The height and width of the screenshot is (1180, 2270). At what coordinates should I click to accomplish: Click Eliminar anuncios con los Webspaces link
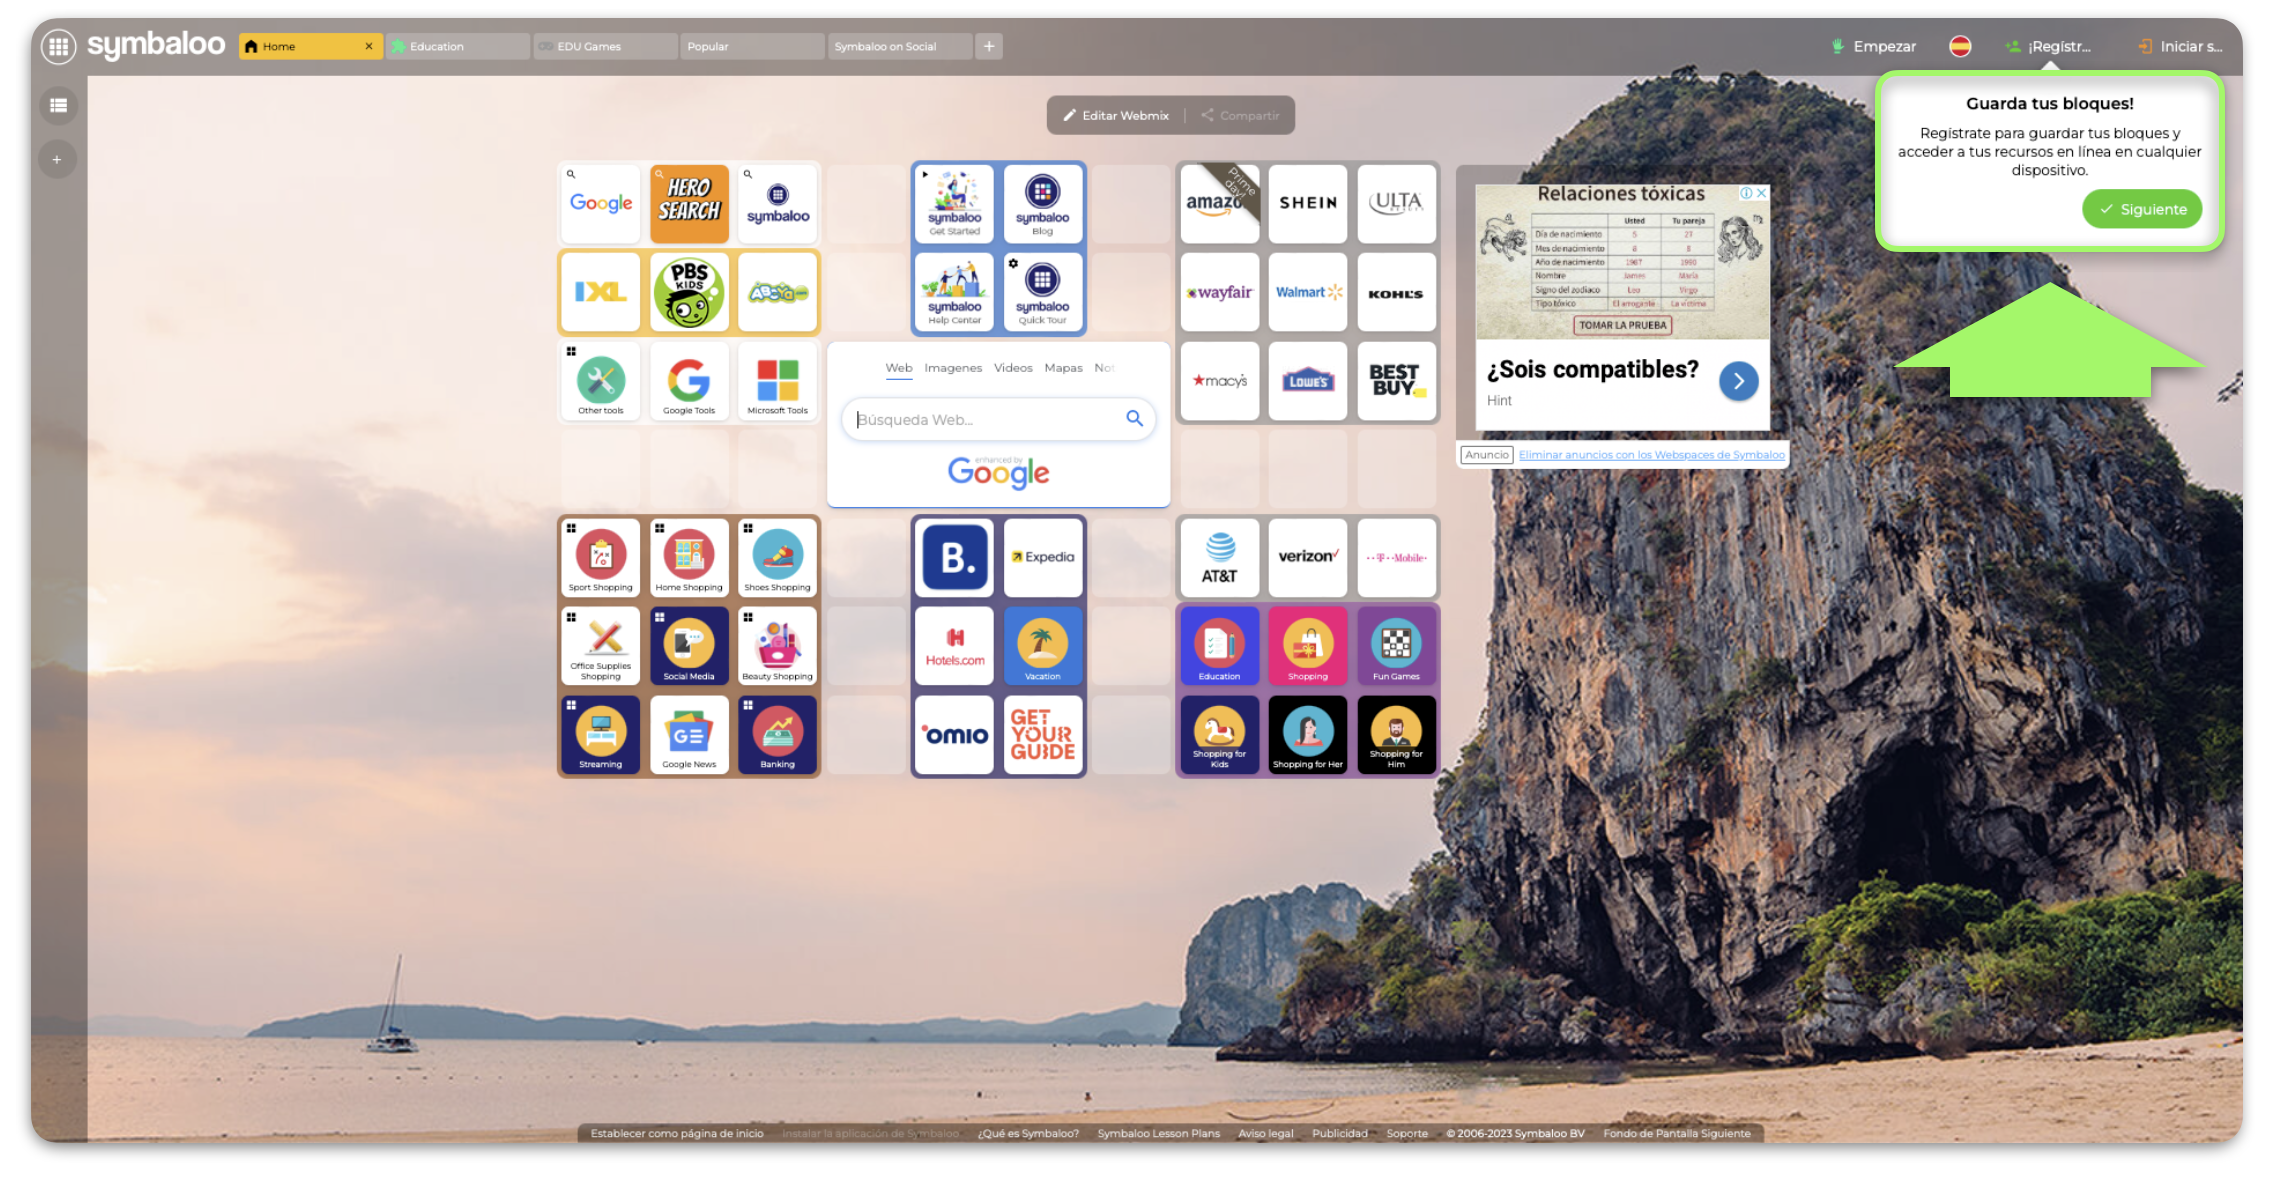click(1651, 455)
